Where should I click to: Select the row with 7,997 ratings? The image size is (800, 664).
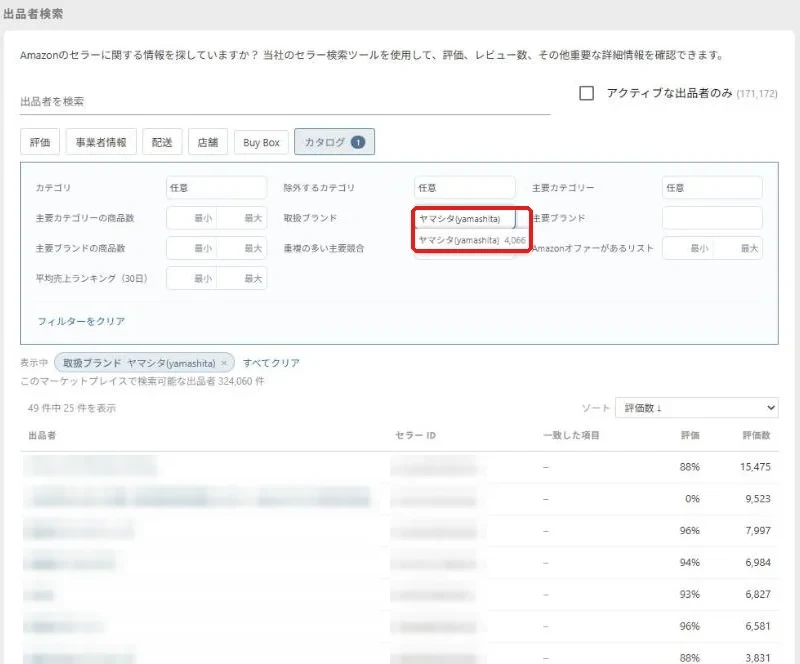click(399, 531)
